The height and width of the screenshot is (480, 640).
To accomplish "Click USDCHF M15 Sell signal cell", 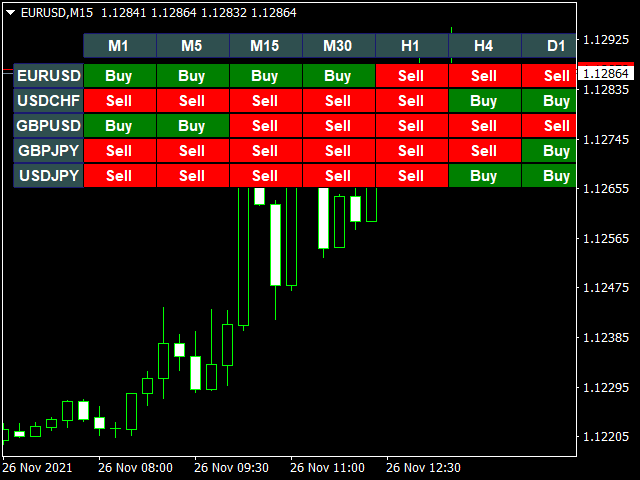I will click(266, 100).
